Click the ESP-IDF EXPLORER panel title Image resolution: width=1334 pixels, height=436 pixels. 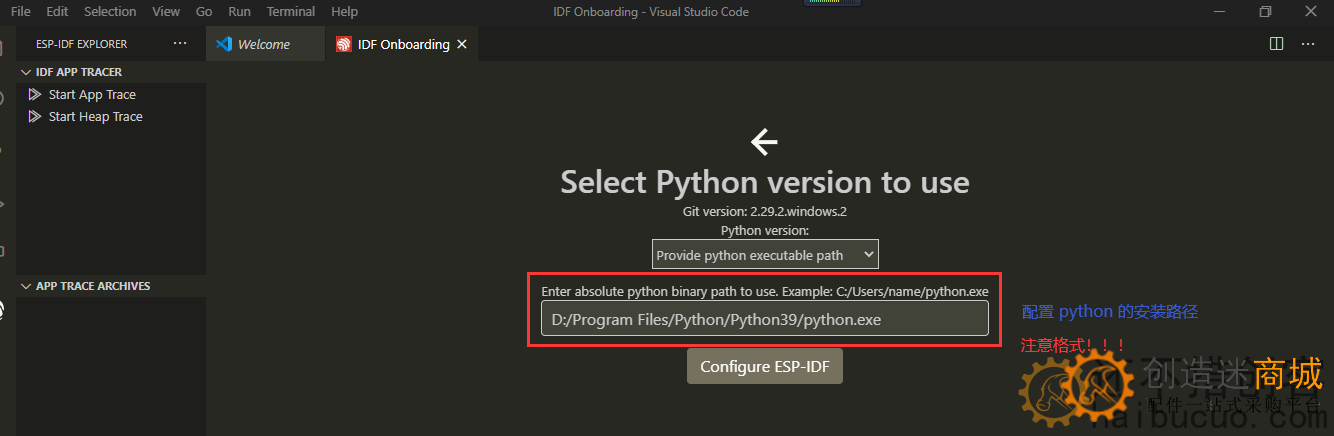82,44
